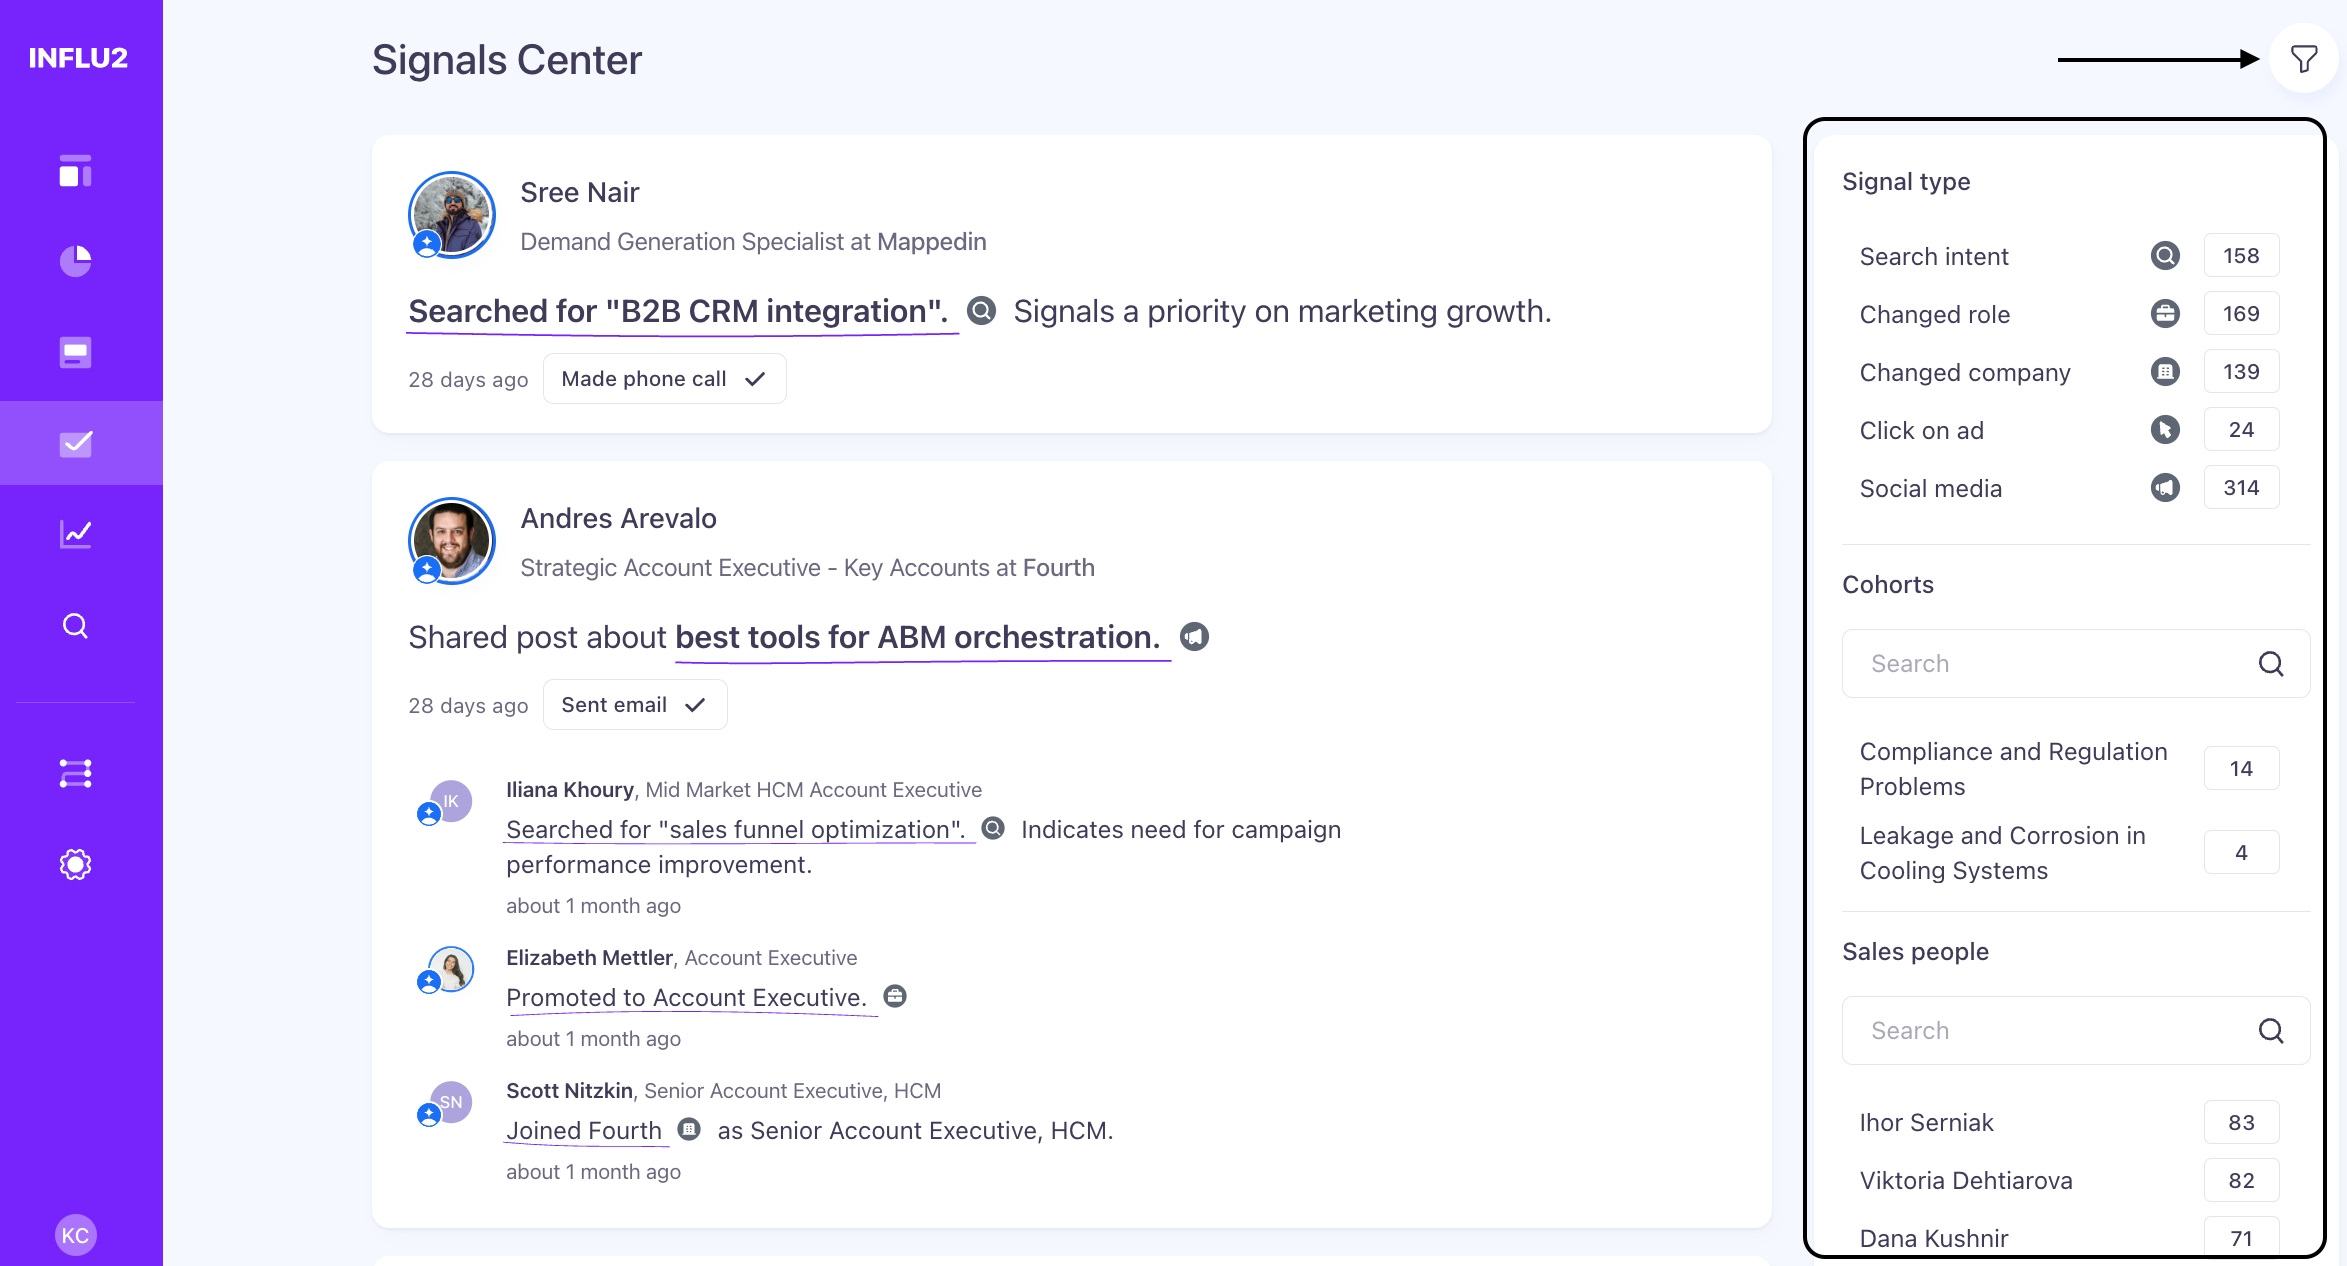
Task: Open the line graph analytics sidebar icon
Action: (75, 534)
